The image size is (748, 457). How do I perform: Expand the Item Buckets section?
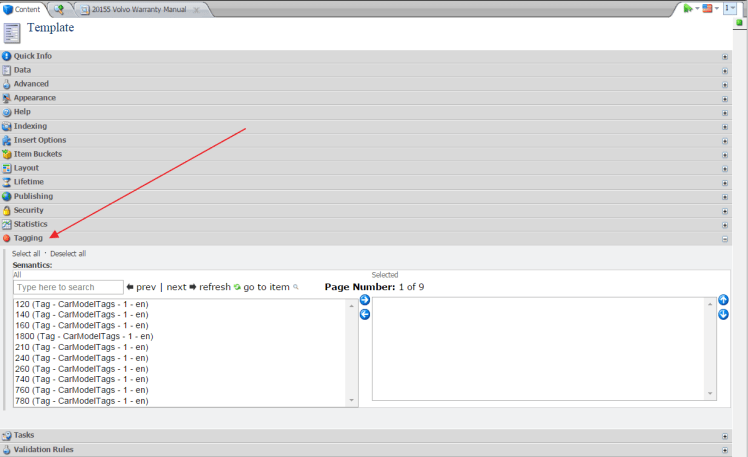coord(725,155)
